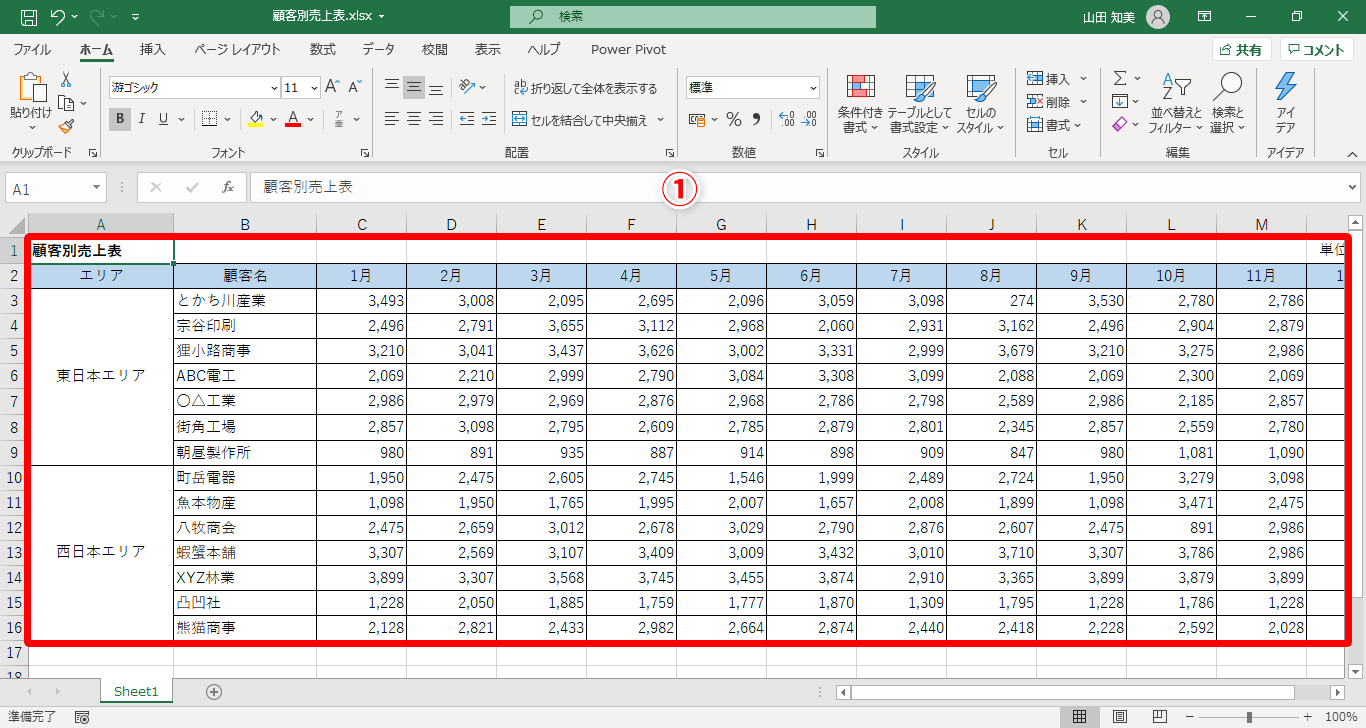Expand the Name Box dropdown arrow

tap(96, 188)
